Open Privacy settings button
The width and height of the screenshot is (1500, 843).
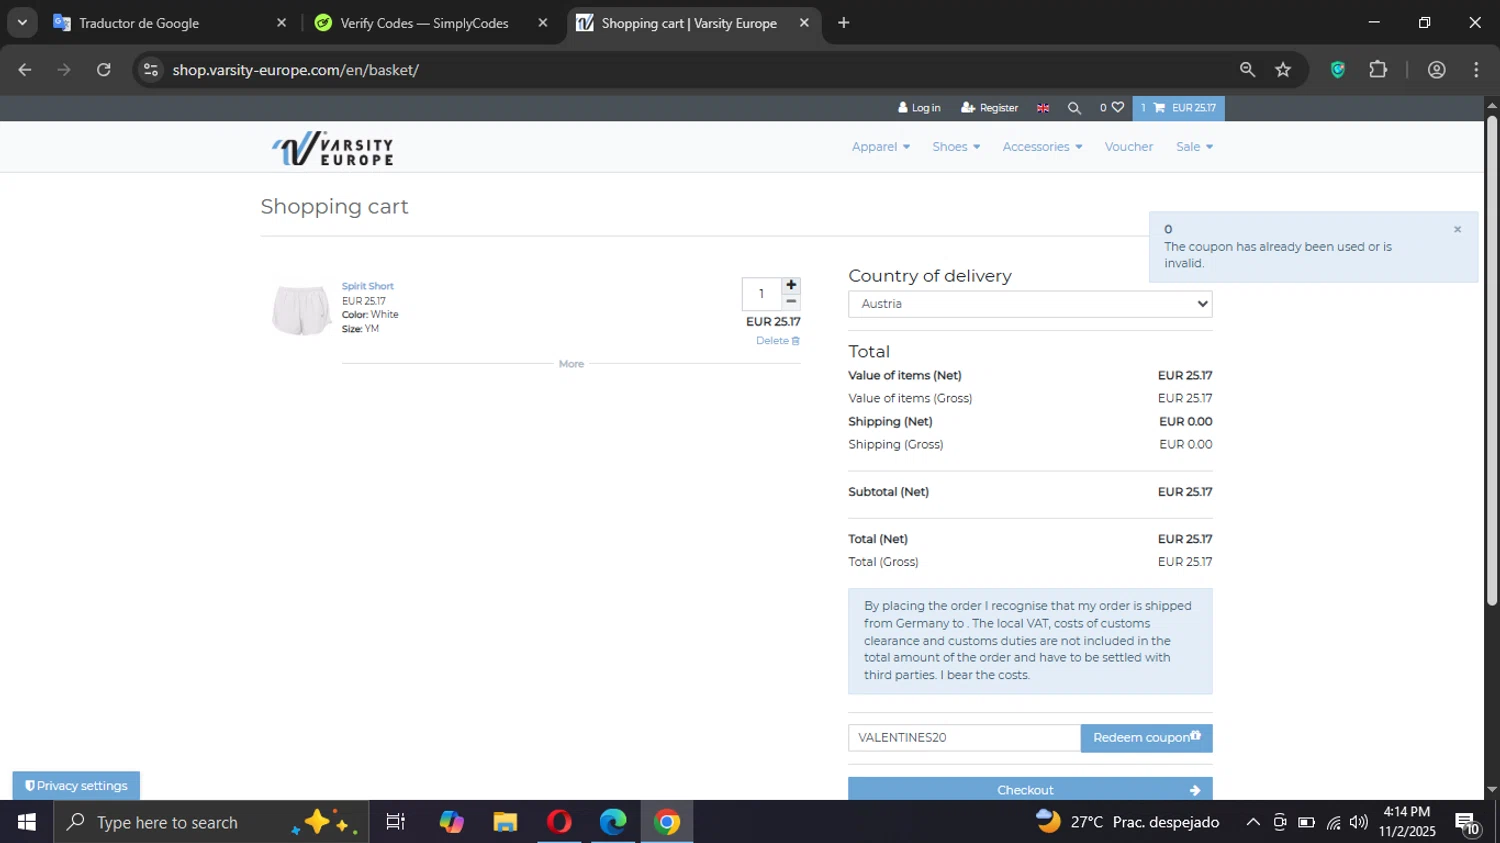click(x=76, y=786)
